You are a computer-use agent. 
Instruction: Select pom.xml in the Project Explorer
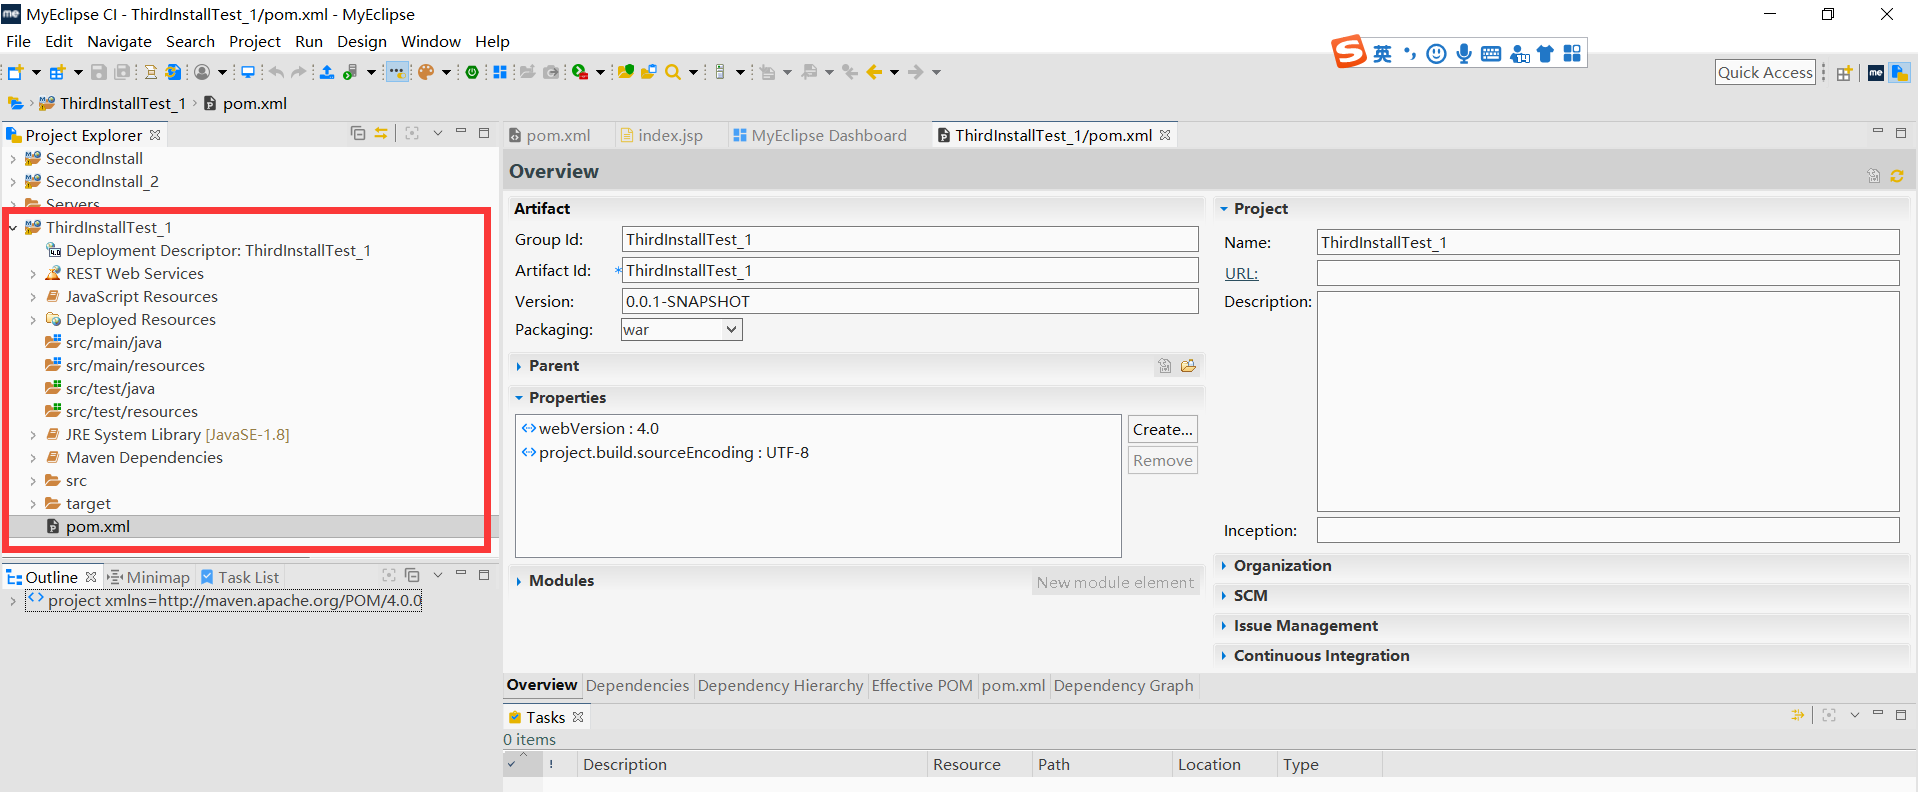(98, 527)
